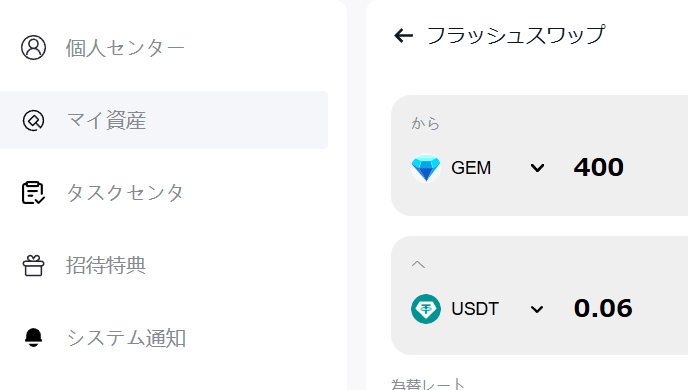
Task: Click the 招待特典 gift box icon
Action: point(33,265)
